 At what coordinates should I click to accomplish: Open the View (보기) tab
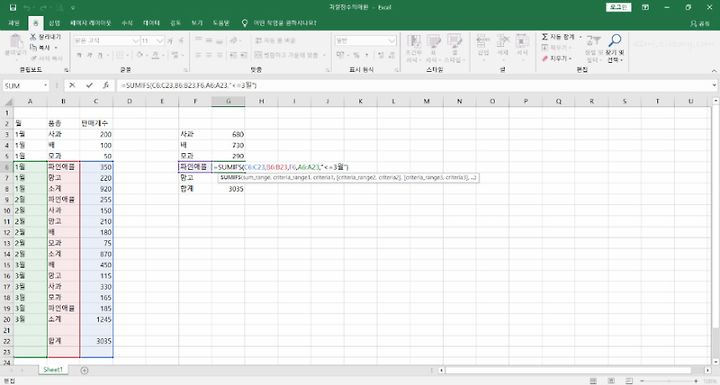(x=197, y=23)
